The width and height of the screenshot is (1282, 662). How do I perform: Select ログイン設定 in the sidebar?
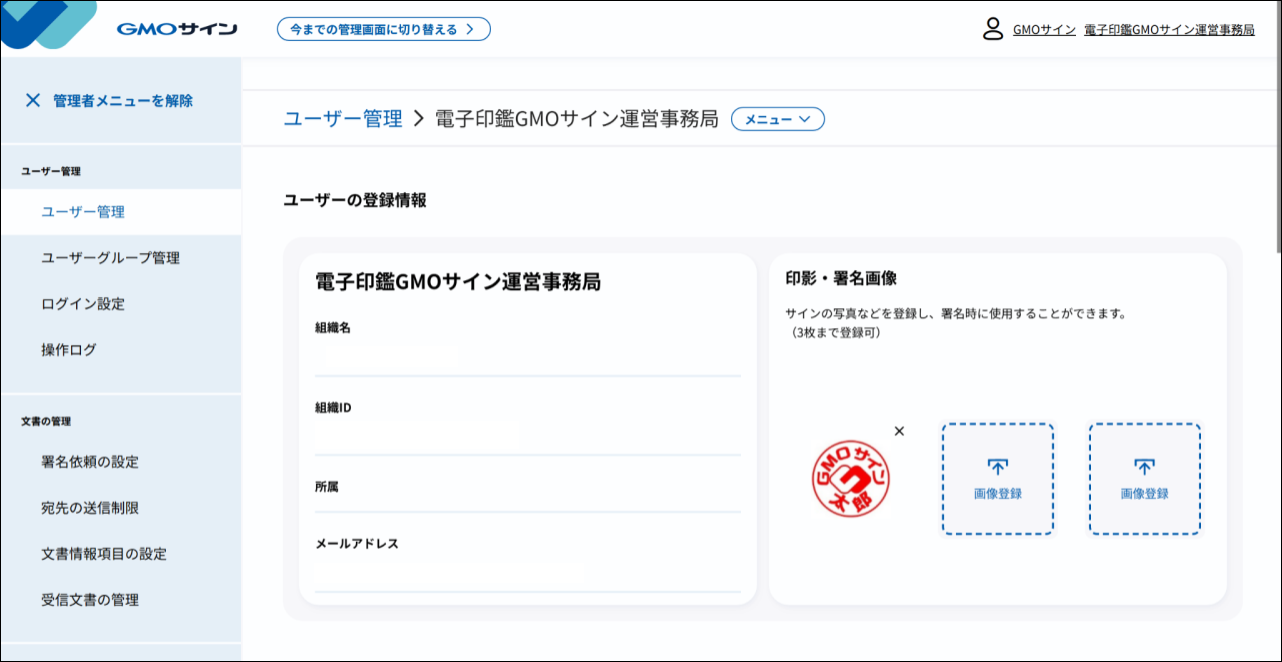80,303
